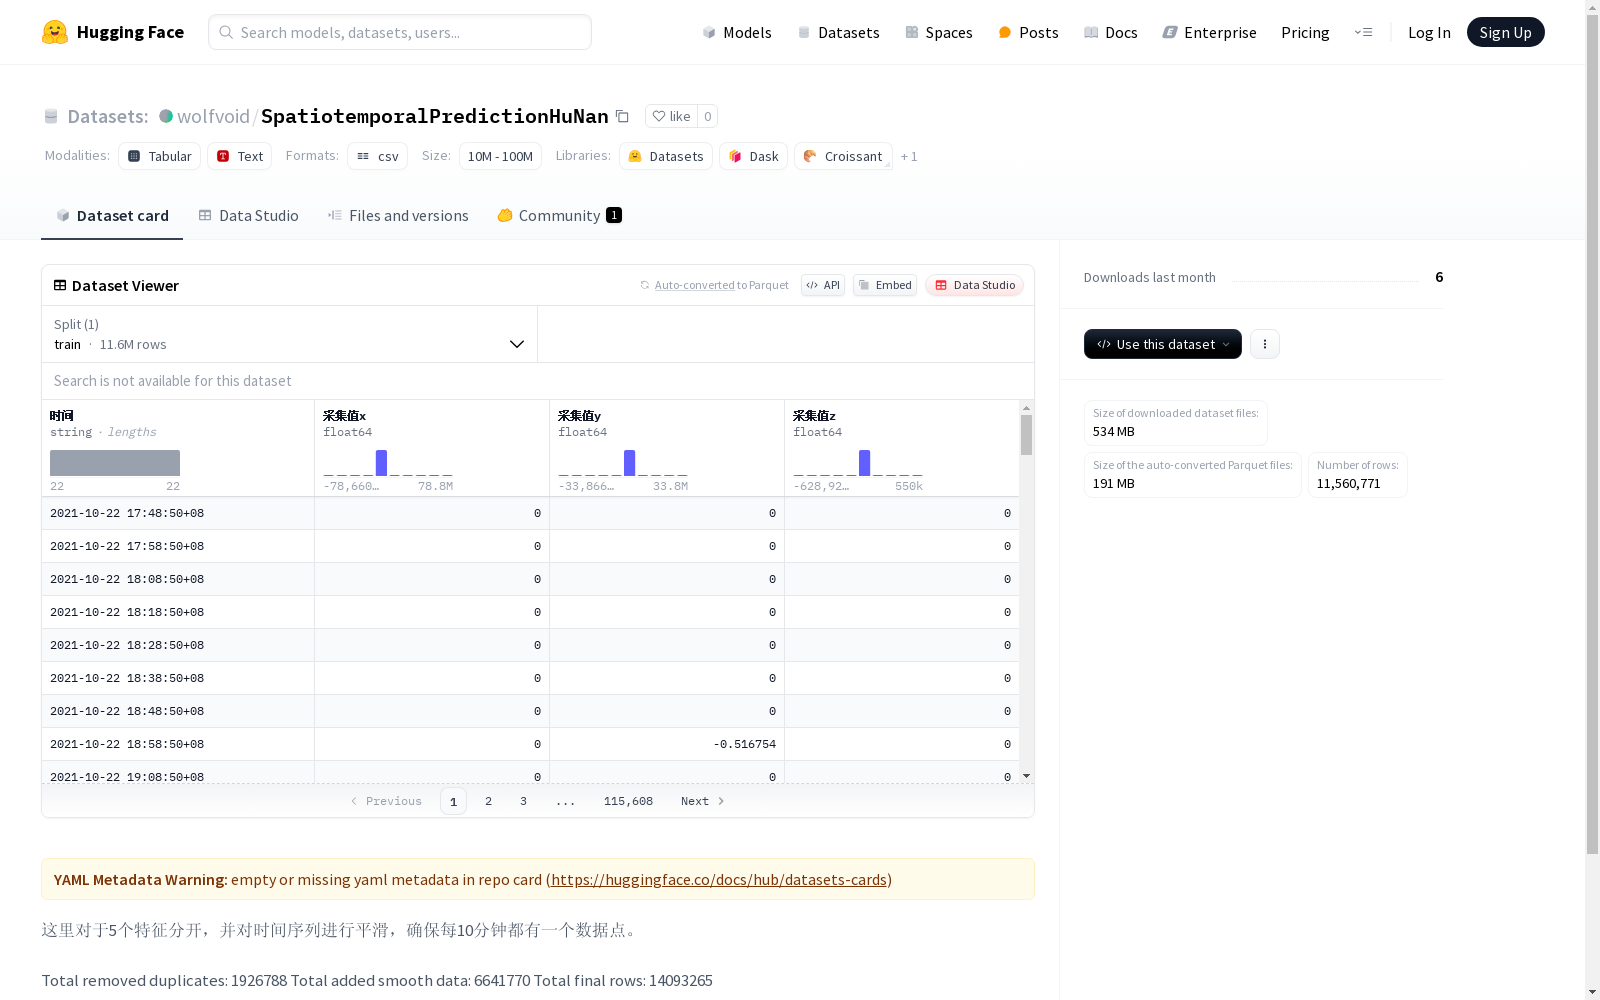Open the more navigation menu icon
The height and width of the screenshot is (1000, 1600).
coord(1363,32)
